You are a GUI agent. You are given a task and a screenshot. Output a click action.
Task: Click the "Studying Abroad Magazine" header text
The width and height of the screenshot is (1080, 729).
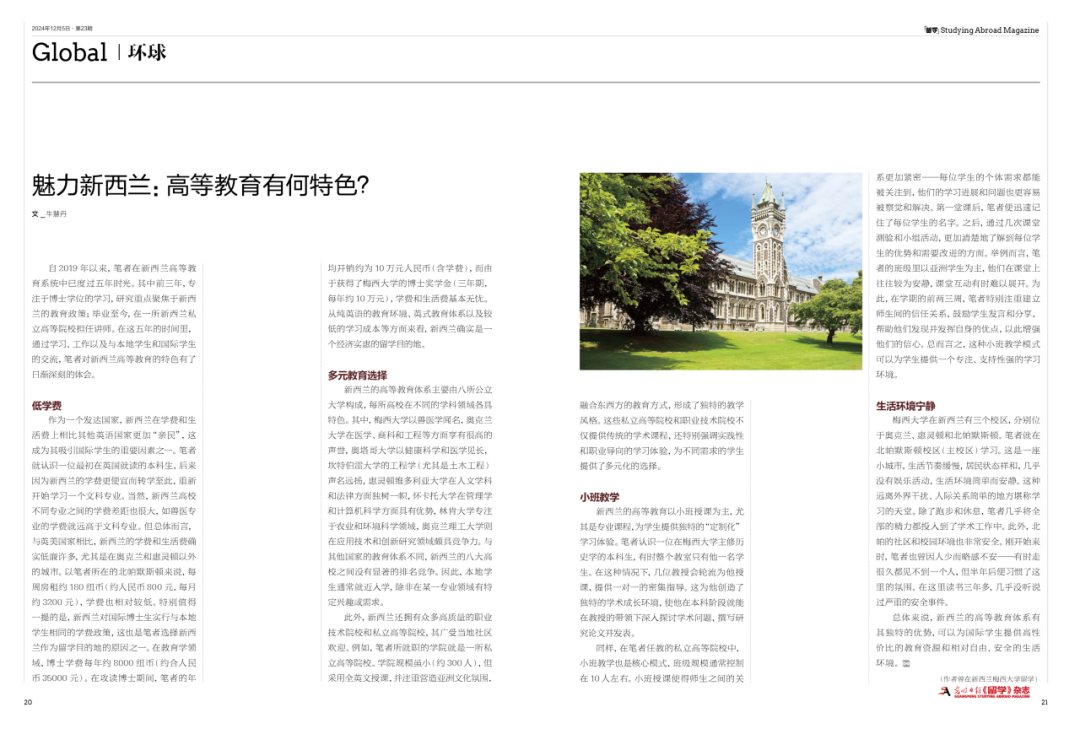pyautogui.click(x=989, y=30)
